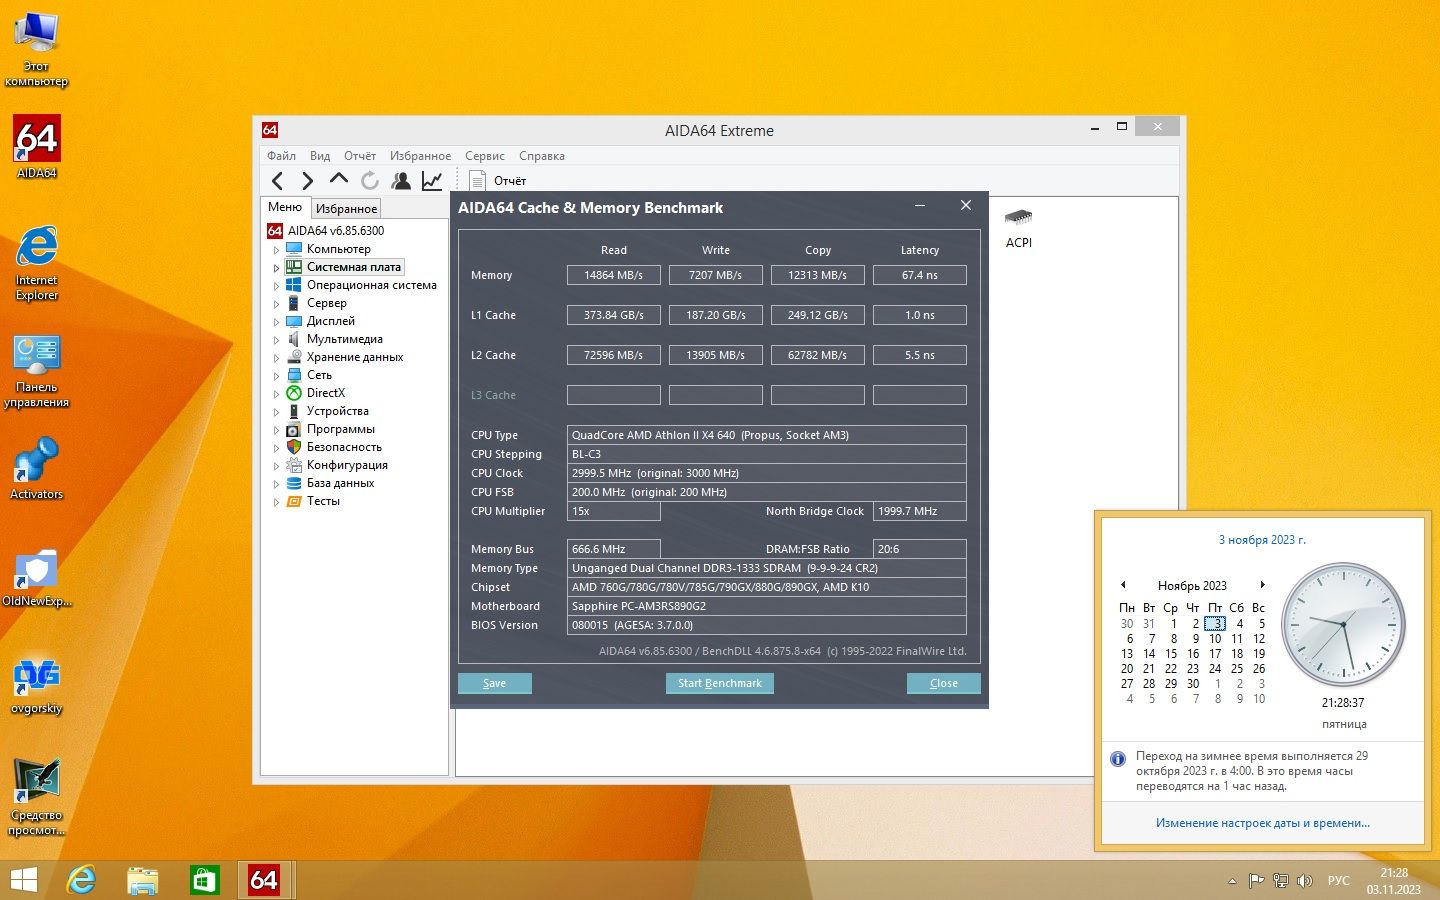The height and width of the screenshot is (900, 1440).
Task: Click the Start Benchmark button
Action: (720, 683)
